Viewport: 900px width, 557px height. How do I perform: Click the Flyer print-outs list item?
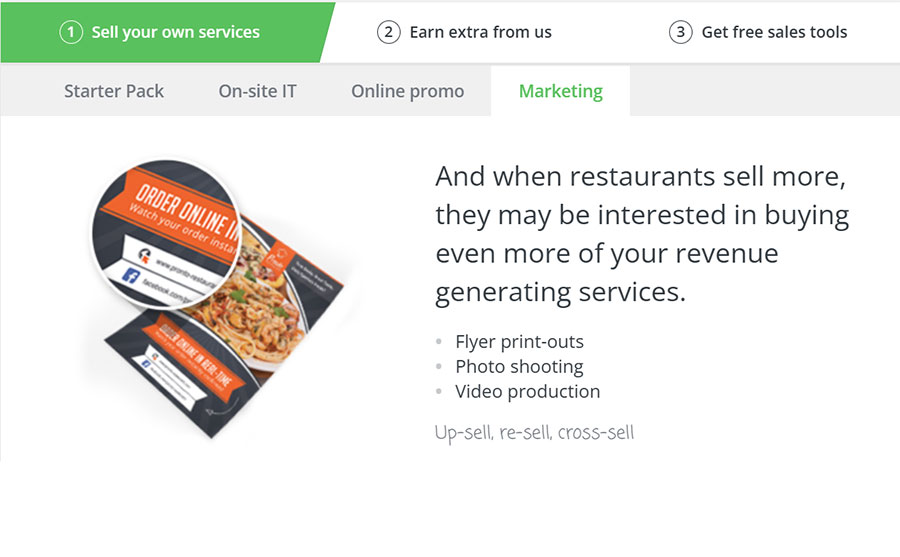coord(519,341)
